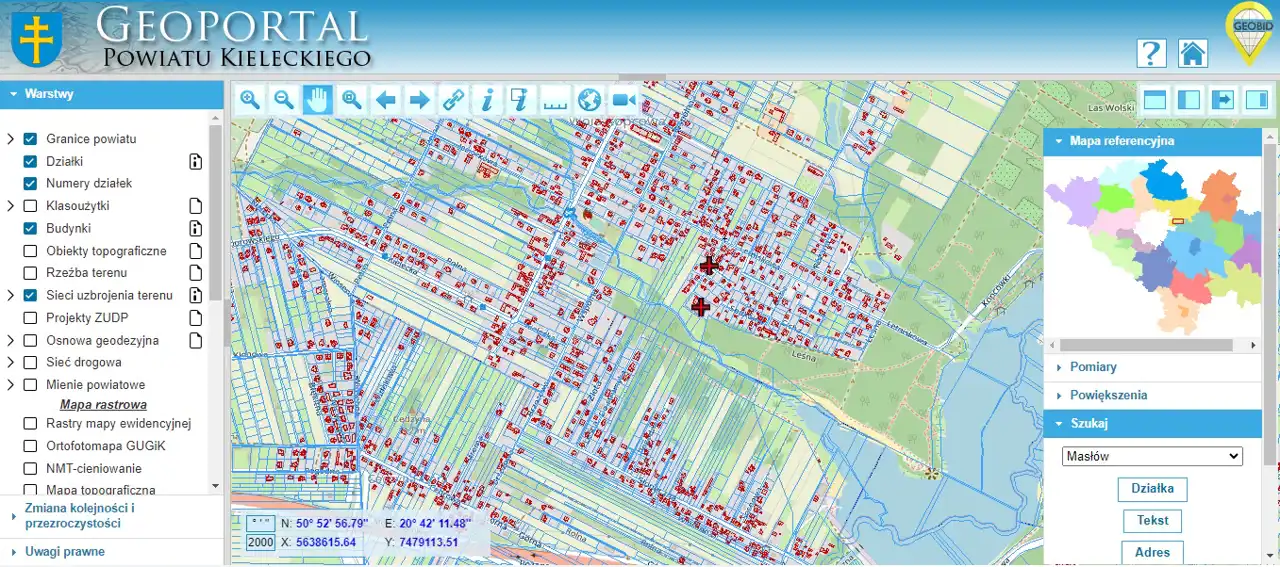
Task: Click the Działka search button
Action: point(1151,489)
